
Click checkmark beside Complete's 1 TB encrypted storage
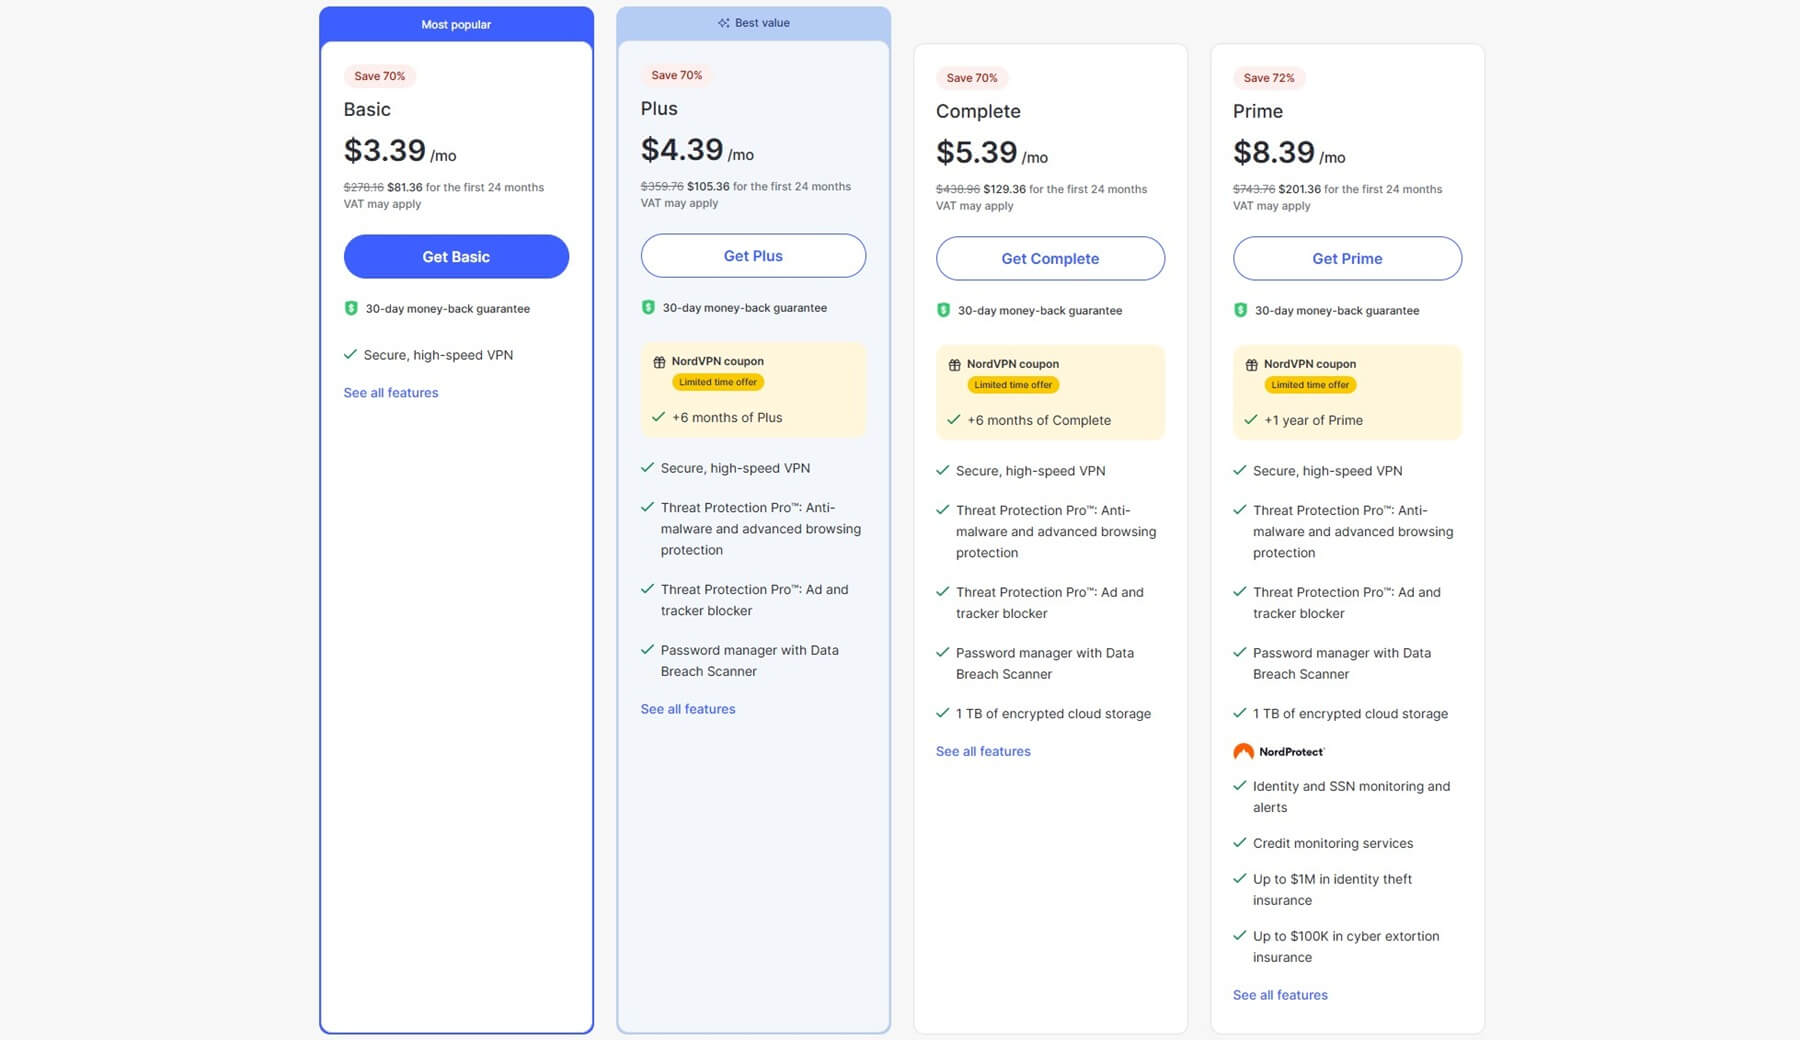click(942, 713)
